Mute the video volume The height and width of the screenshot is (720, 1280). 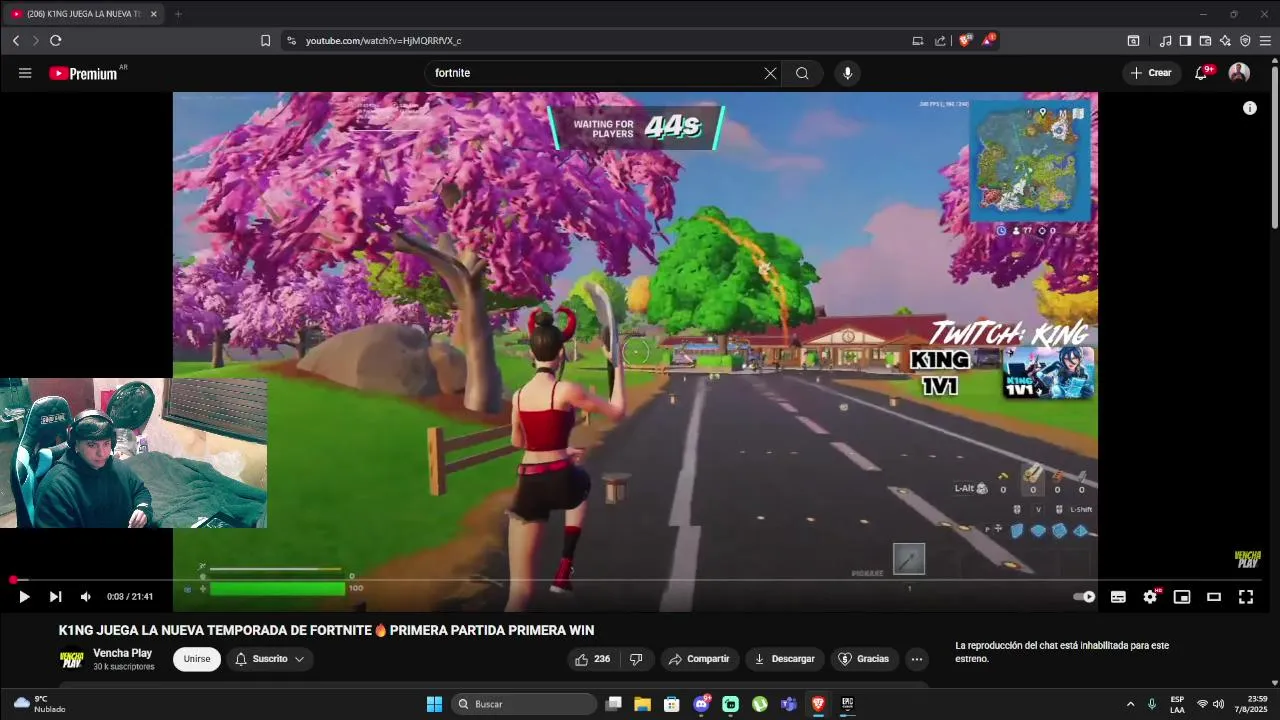click(86, 597)
